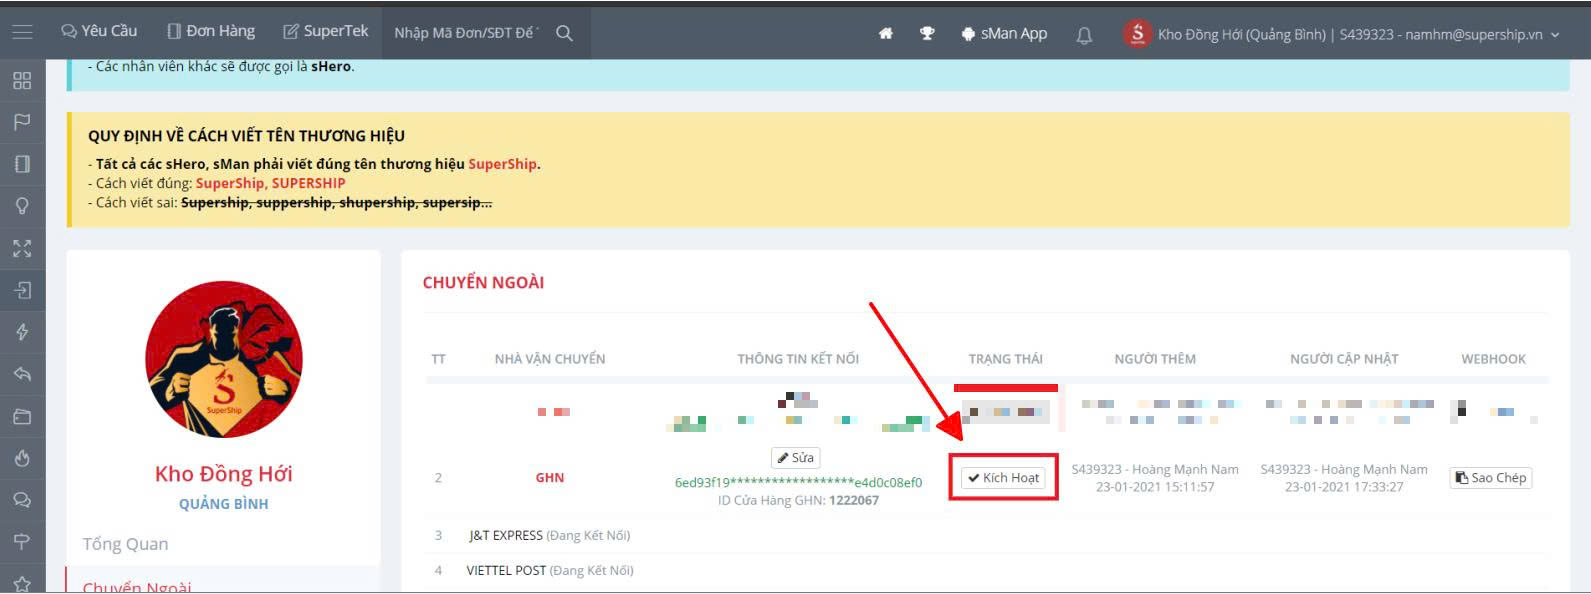The image size is (1591, 594).
Task: Open SuperTek menu
Action: 326,32
